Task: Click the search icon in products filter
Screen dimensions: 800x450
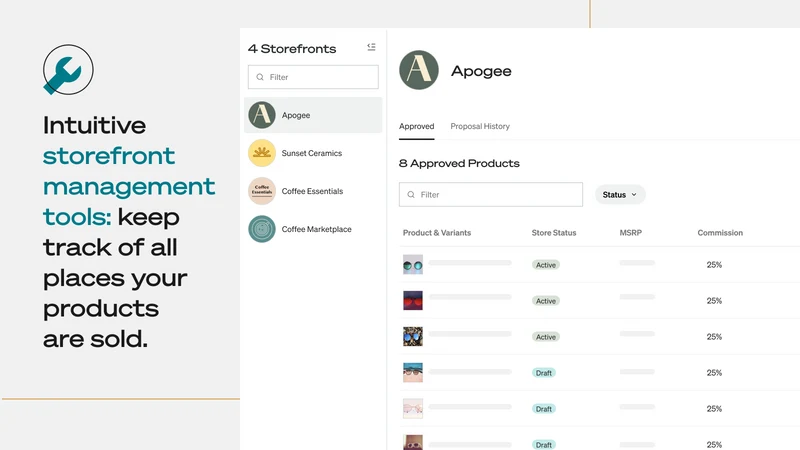Action: point(411,195)
